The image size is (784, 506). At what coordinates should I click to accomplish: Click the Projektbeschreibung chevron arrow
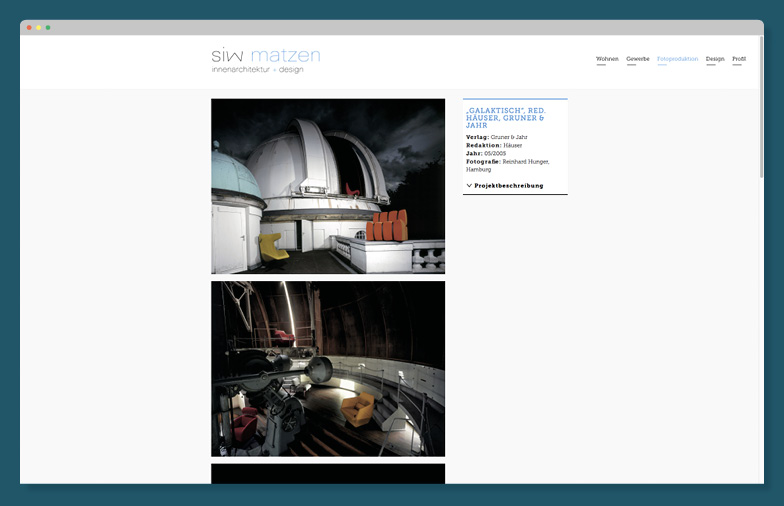[468, 186]
